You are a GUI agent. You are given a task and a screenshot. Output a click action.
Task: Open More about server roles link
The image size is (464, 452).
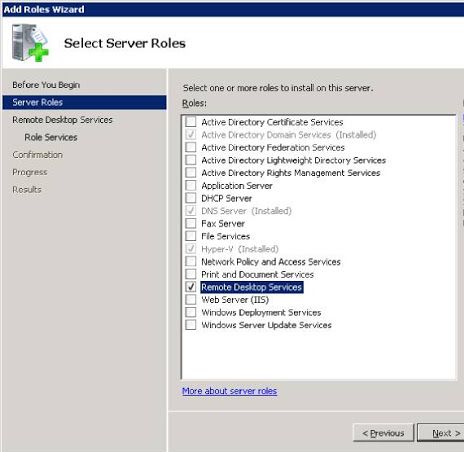(x=229, y=391)
